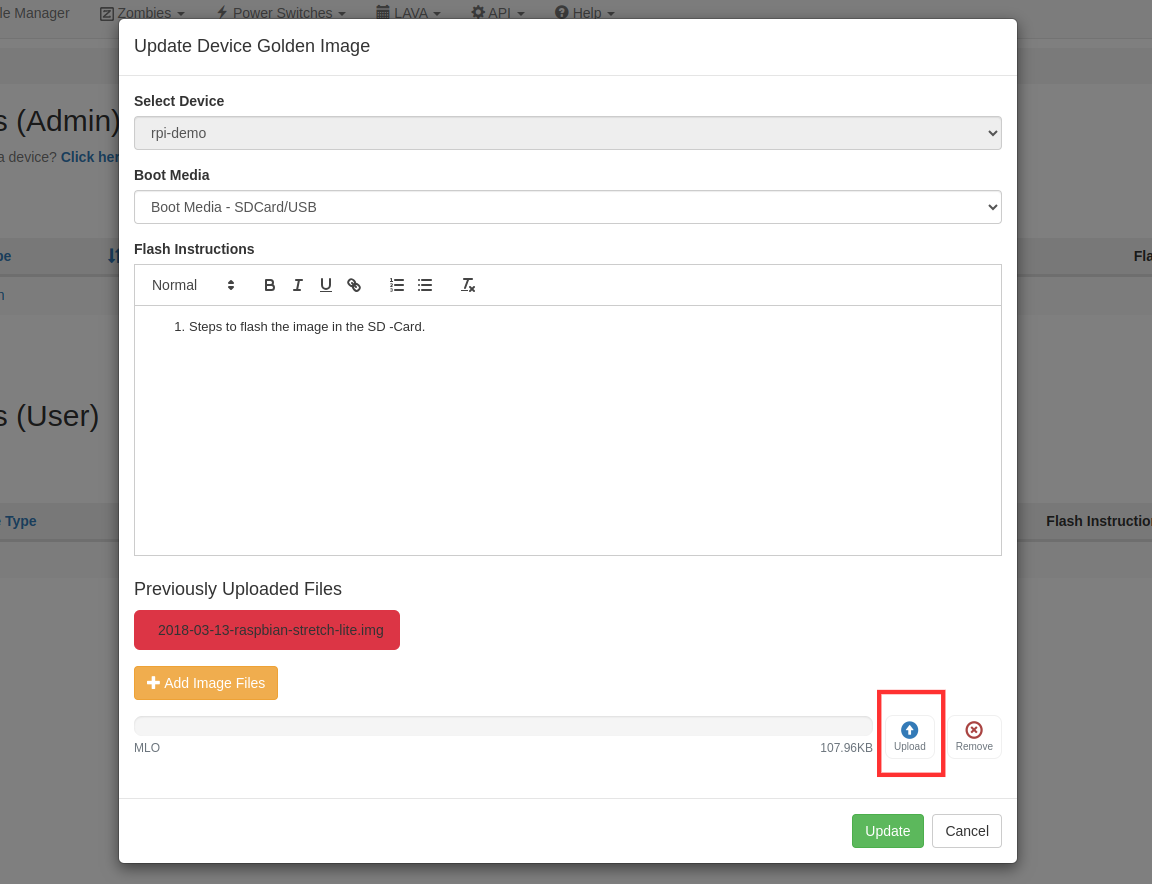The width and height of the screenshot is (1152, 884).
Task: Remove the MLO file from queue
Action: pyautogui.click(x=974, y=737)
